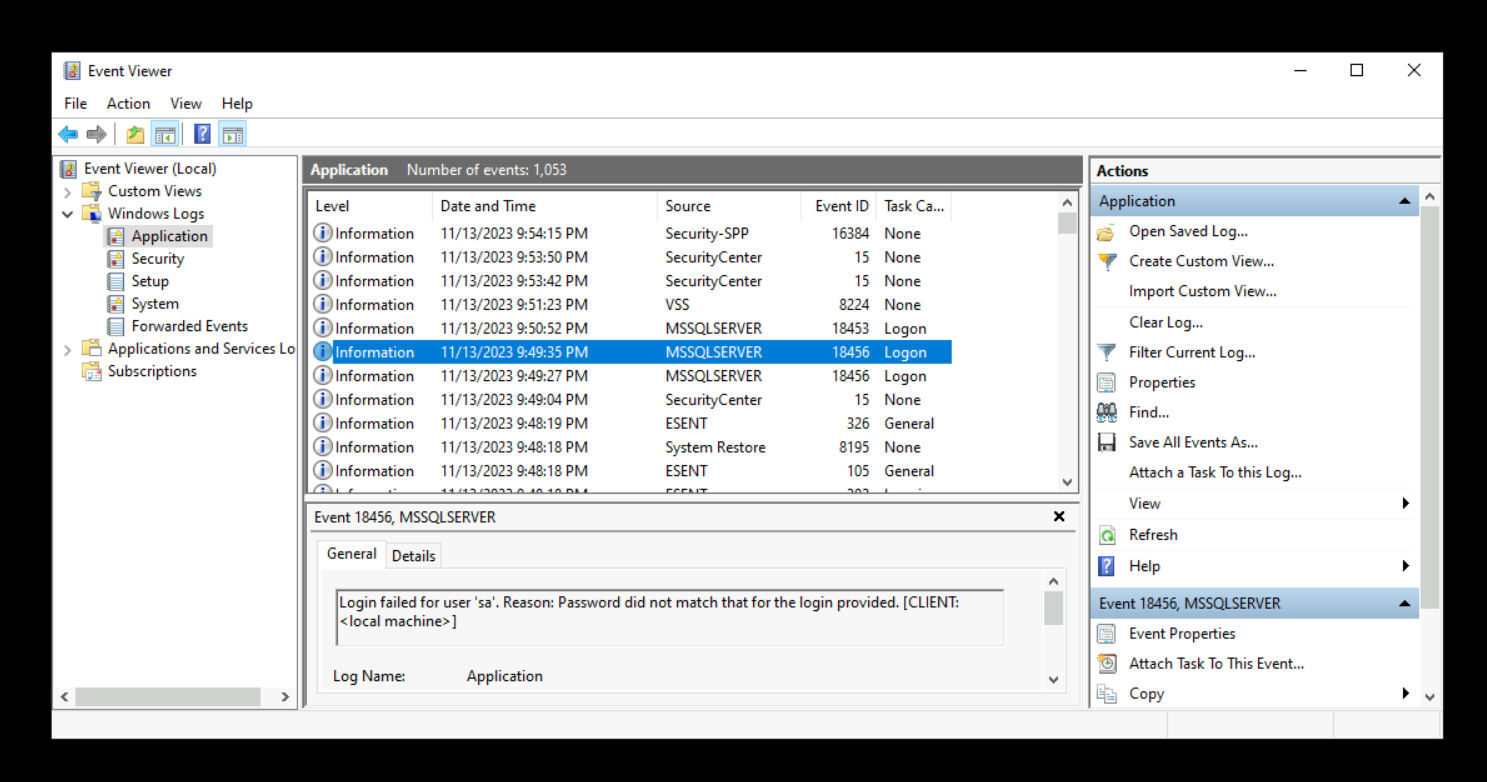Image resolution: width=1487 pixels, height=782 pixels.
Task: Click the green Refresh icon
Action: pyautogui.click(x=1107, y=535)
